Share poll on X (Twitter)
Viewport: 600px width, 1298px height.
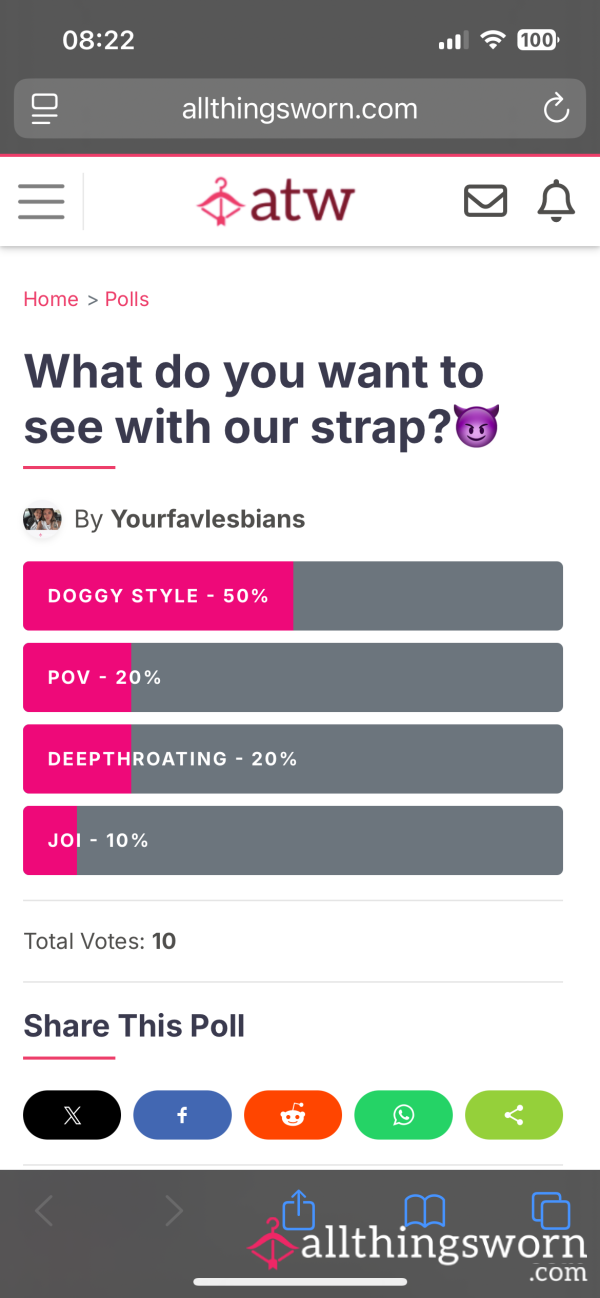(x=72, y=1115)
